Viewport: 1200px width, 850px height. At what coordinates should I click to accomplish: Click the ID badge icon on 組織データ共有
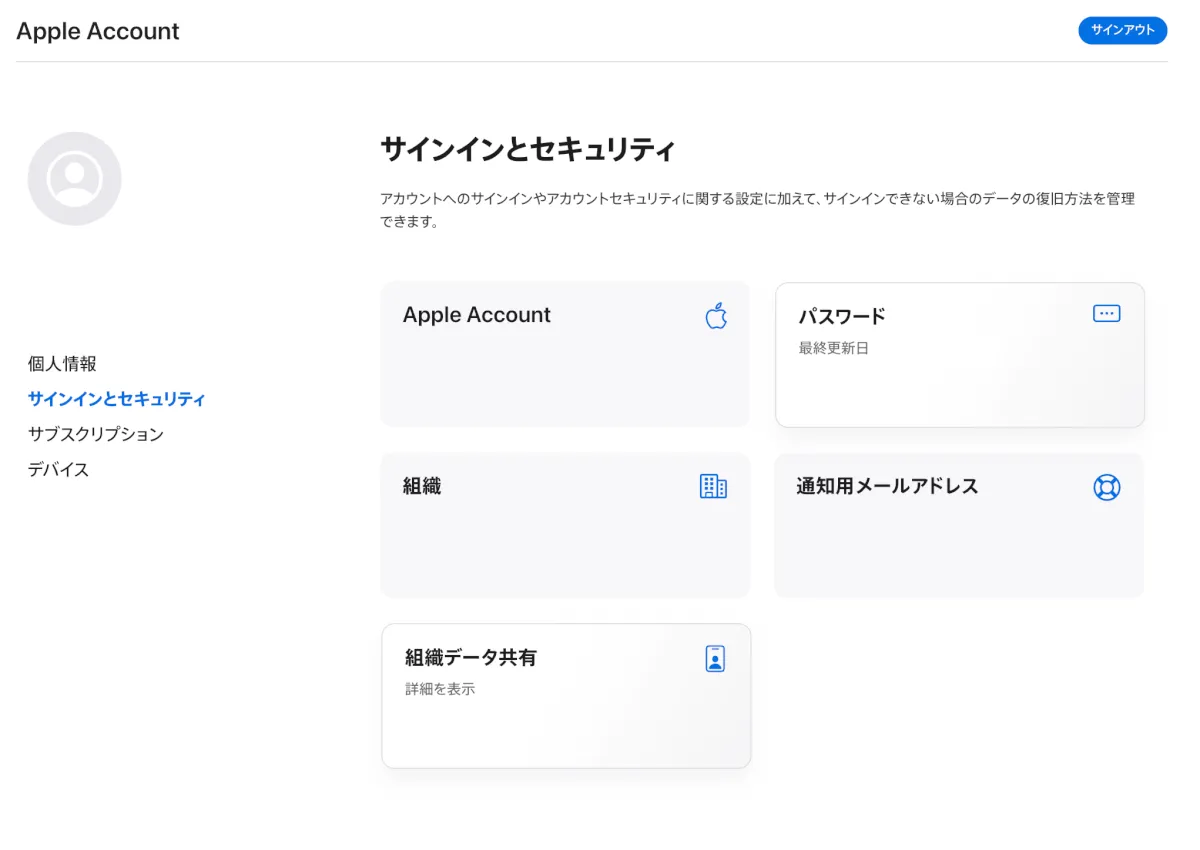coord(715,659)
